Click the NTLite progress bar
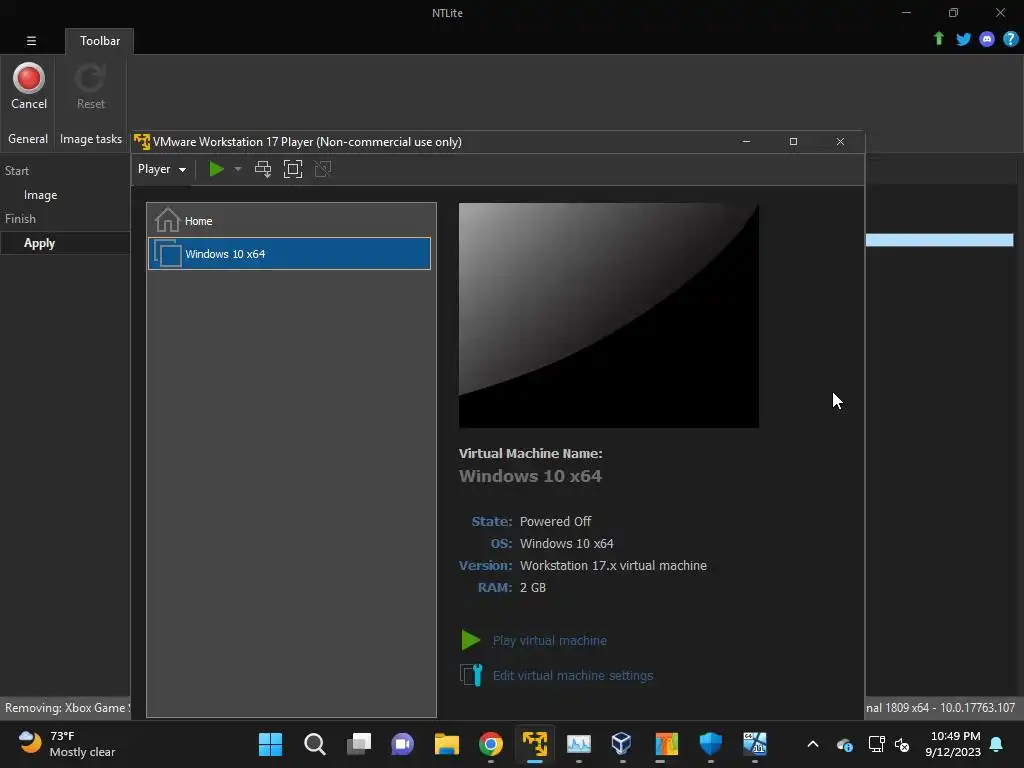The width and height of the screenshot is (1024, 768). click(x=939, y=240)
